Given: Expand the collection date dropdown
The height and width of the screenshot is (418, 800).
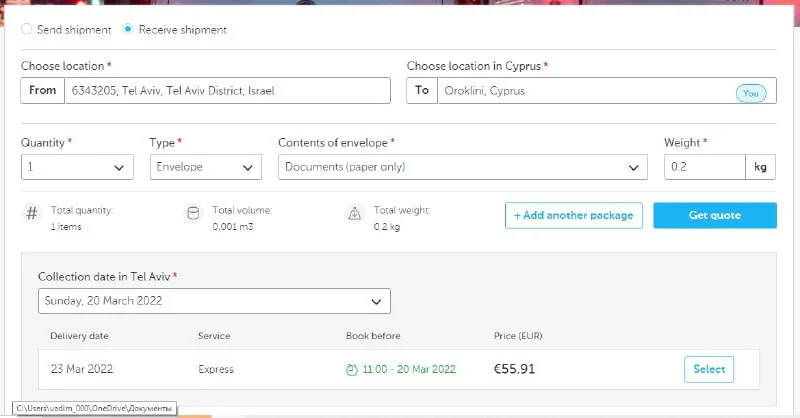Looking at the screenshot, I should pyautogui.click(x=214, y=300).
